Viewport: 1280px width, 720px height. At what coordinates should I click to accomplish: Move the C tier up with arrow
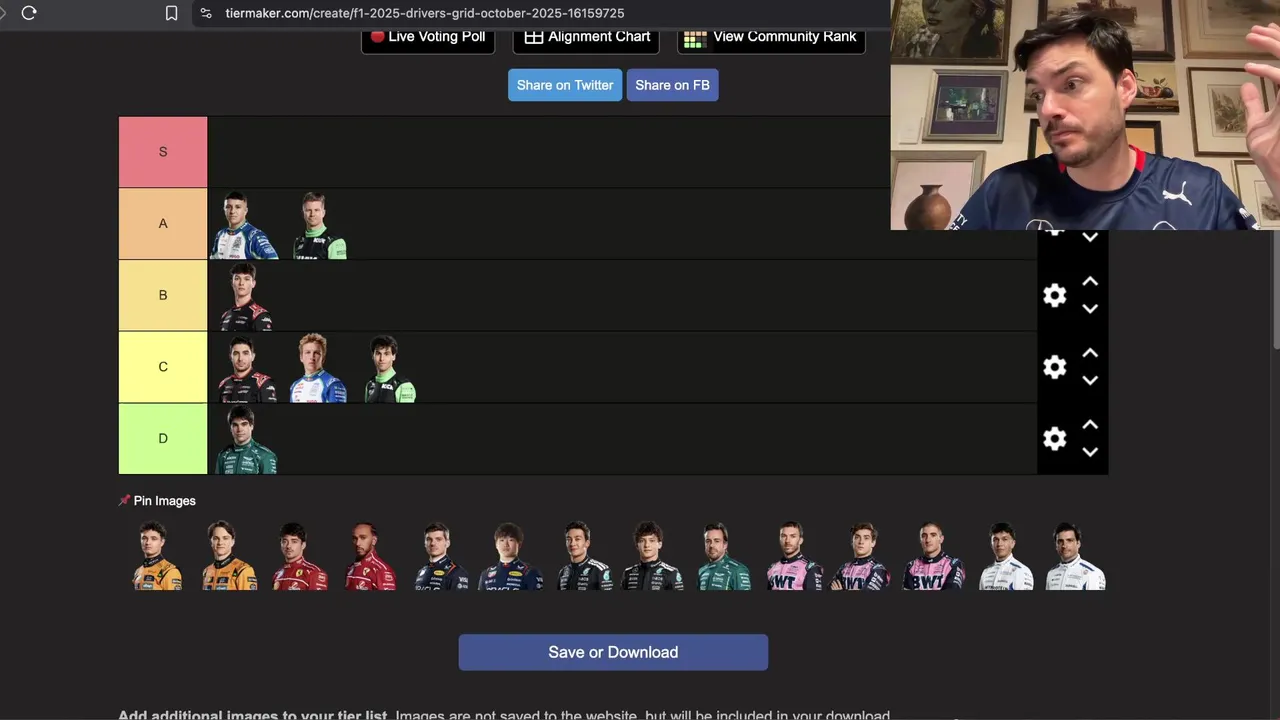(x=1090, y=354)
